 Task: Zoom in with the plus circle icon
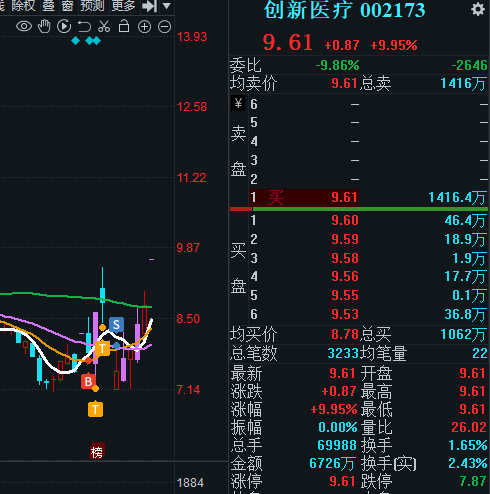[144, 27]
